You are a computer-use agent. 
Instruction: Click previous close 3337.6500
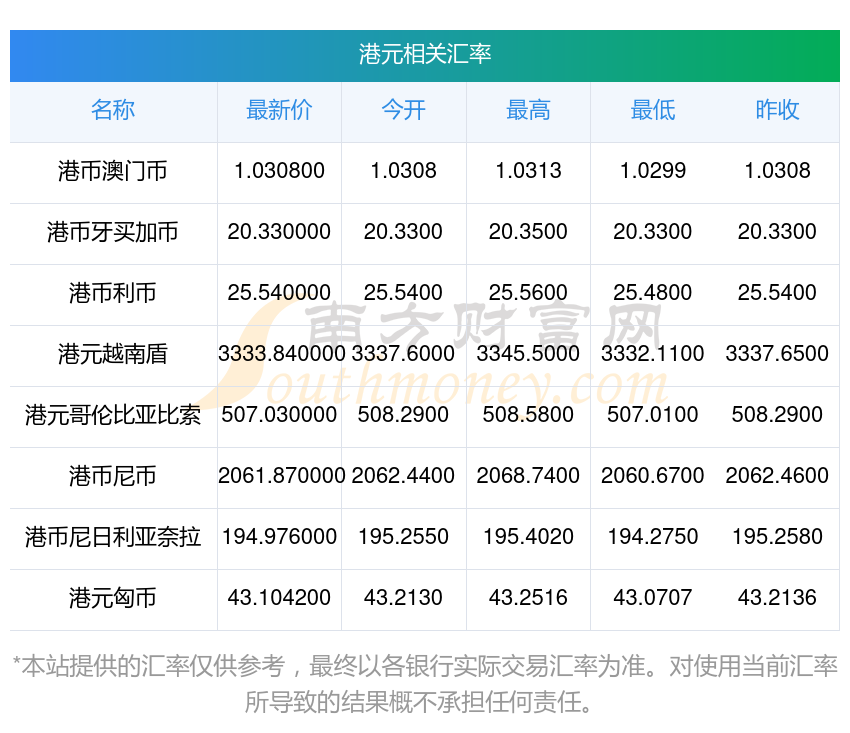click(777, 354)
